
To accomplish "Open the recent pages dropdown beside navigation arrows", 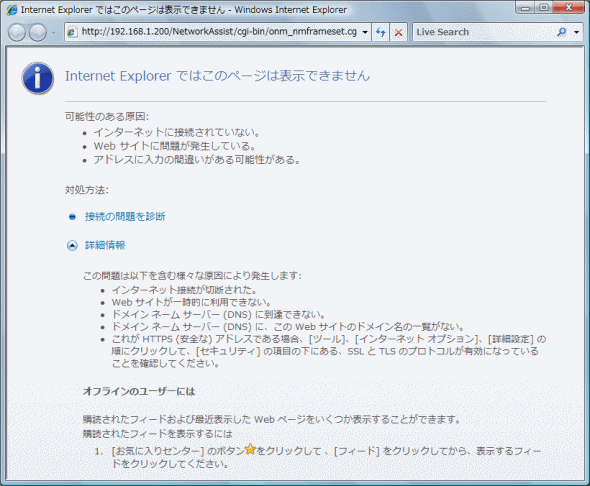I will [53, 33].
